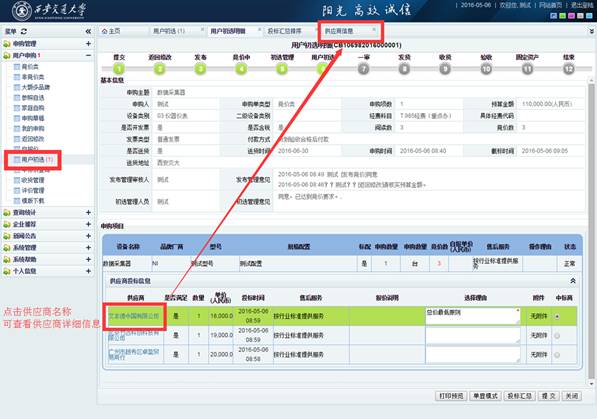Screen dimensions: 597x419
Task: Expand the 系统帮助 group plus sign
Action: click(x=88, y=259)
